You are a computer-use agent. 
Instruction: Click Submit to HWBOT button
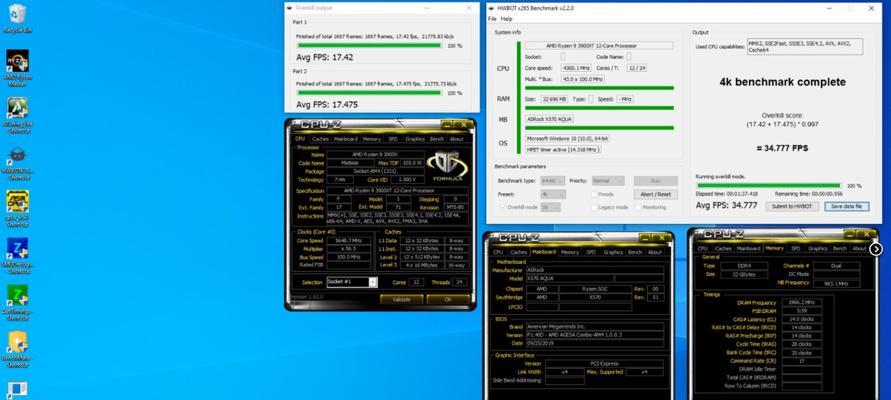[792, 206]
